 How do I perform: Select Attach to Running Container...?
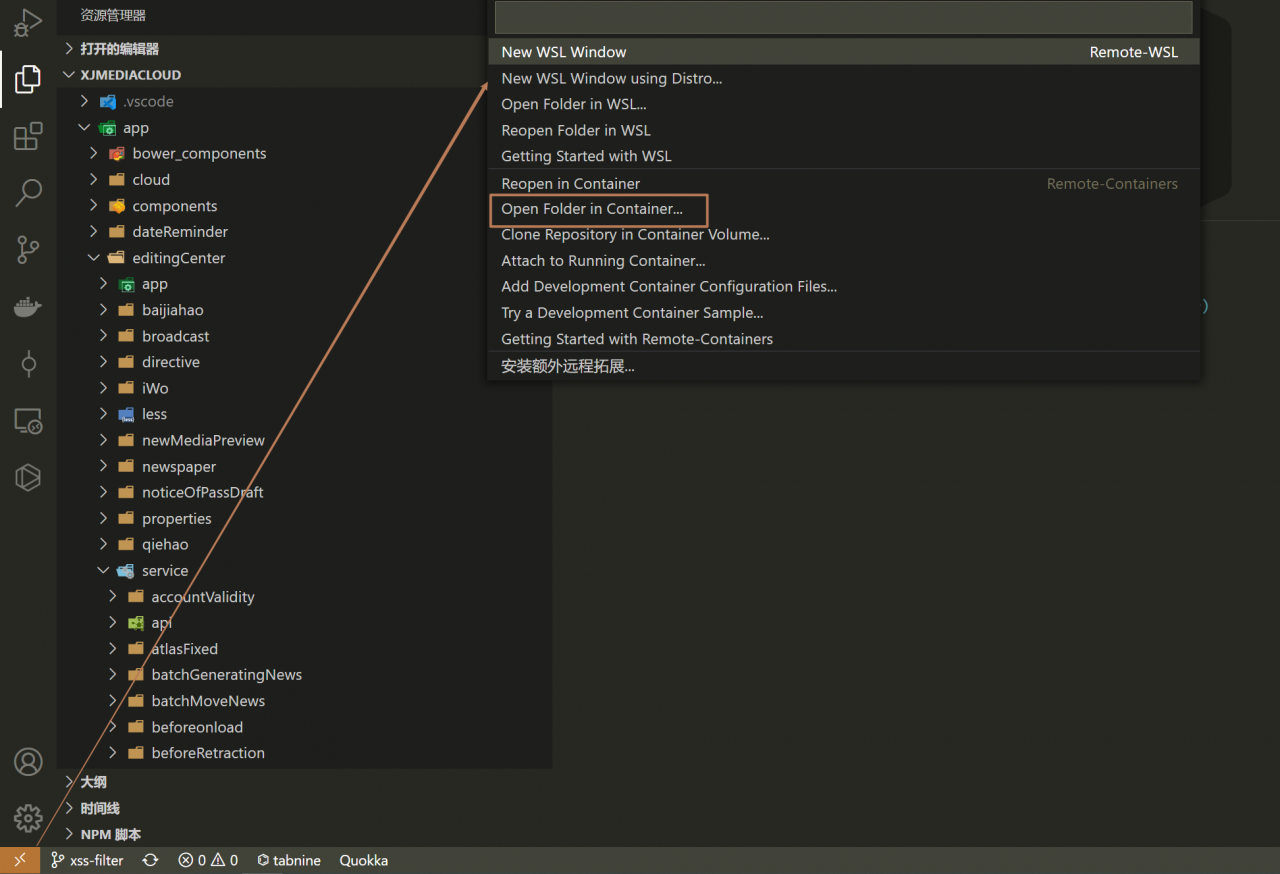(844, 261)
